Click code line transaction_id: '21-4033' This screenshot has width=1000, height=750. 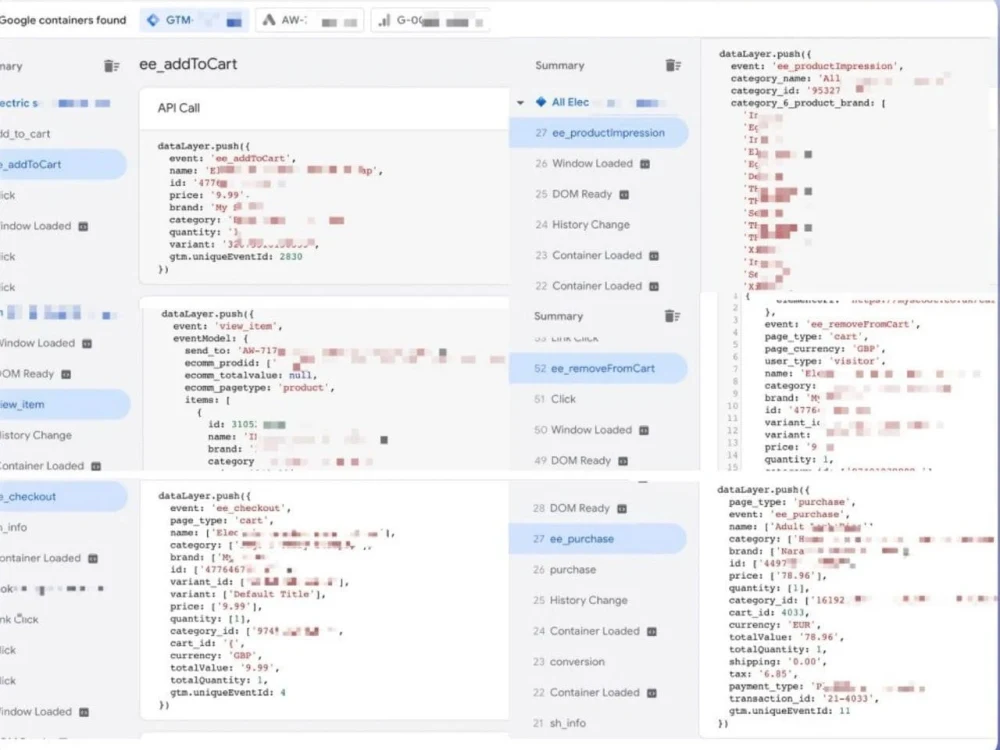[x=804, y=699]
